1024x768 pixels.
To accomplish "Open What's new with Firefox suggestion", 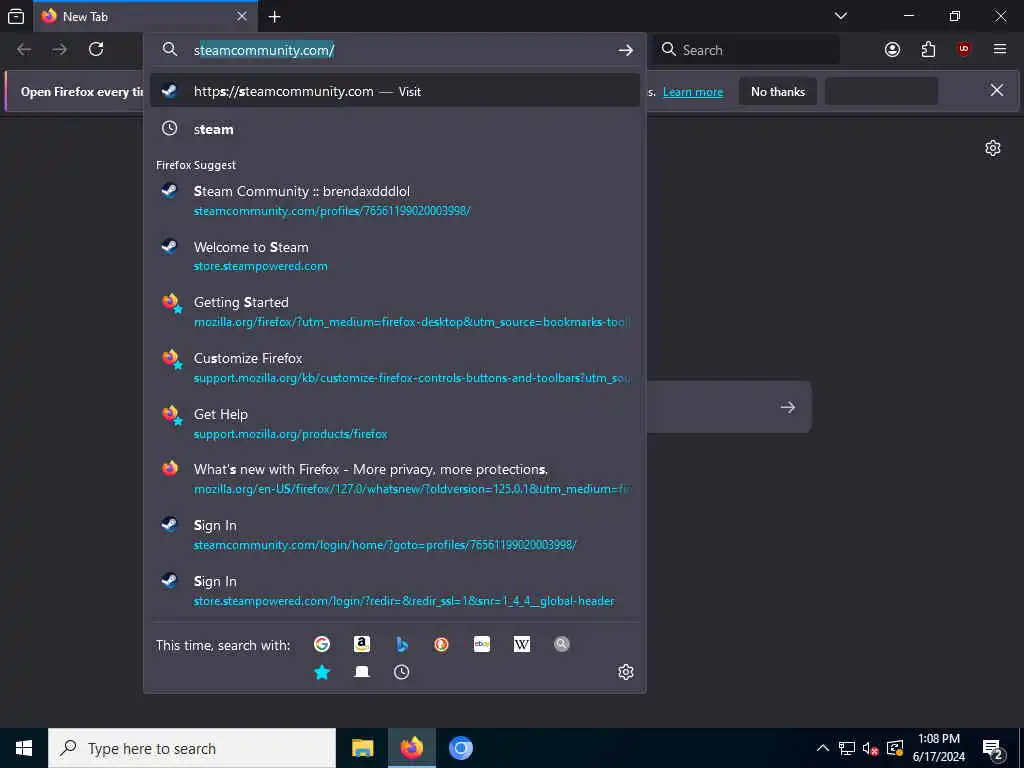I will (x=394, y=479).
